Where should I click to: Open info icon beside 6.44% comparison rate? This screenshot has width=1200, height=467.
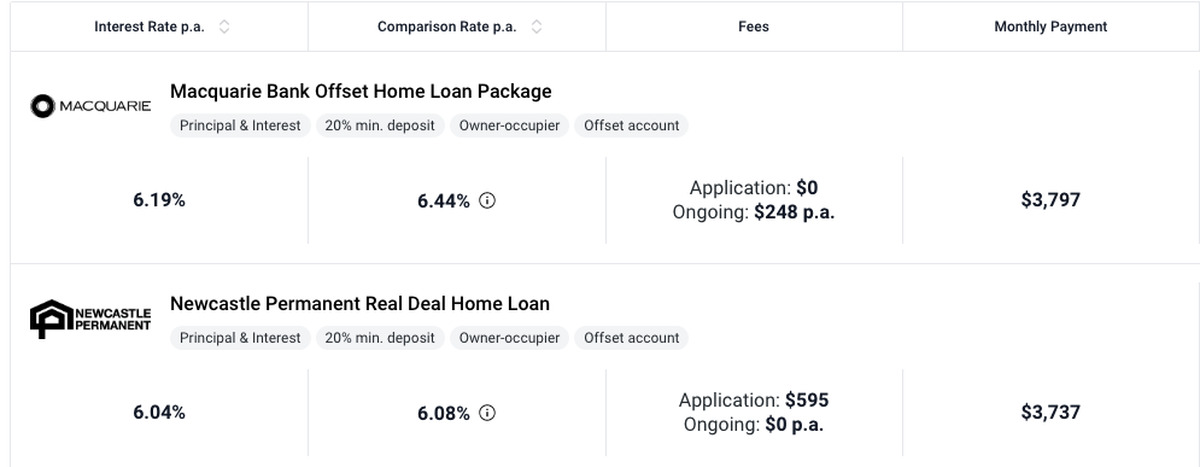click(487, 201)
